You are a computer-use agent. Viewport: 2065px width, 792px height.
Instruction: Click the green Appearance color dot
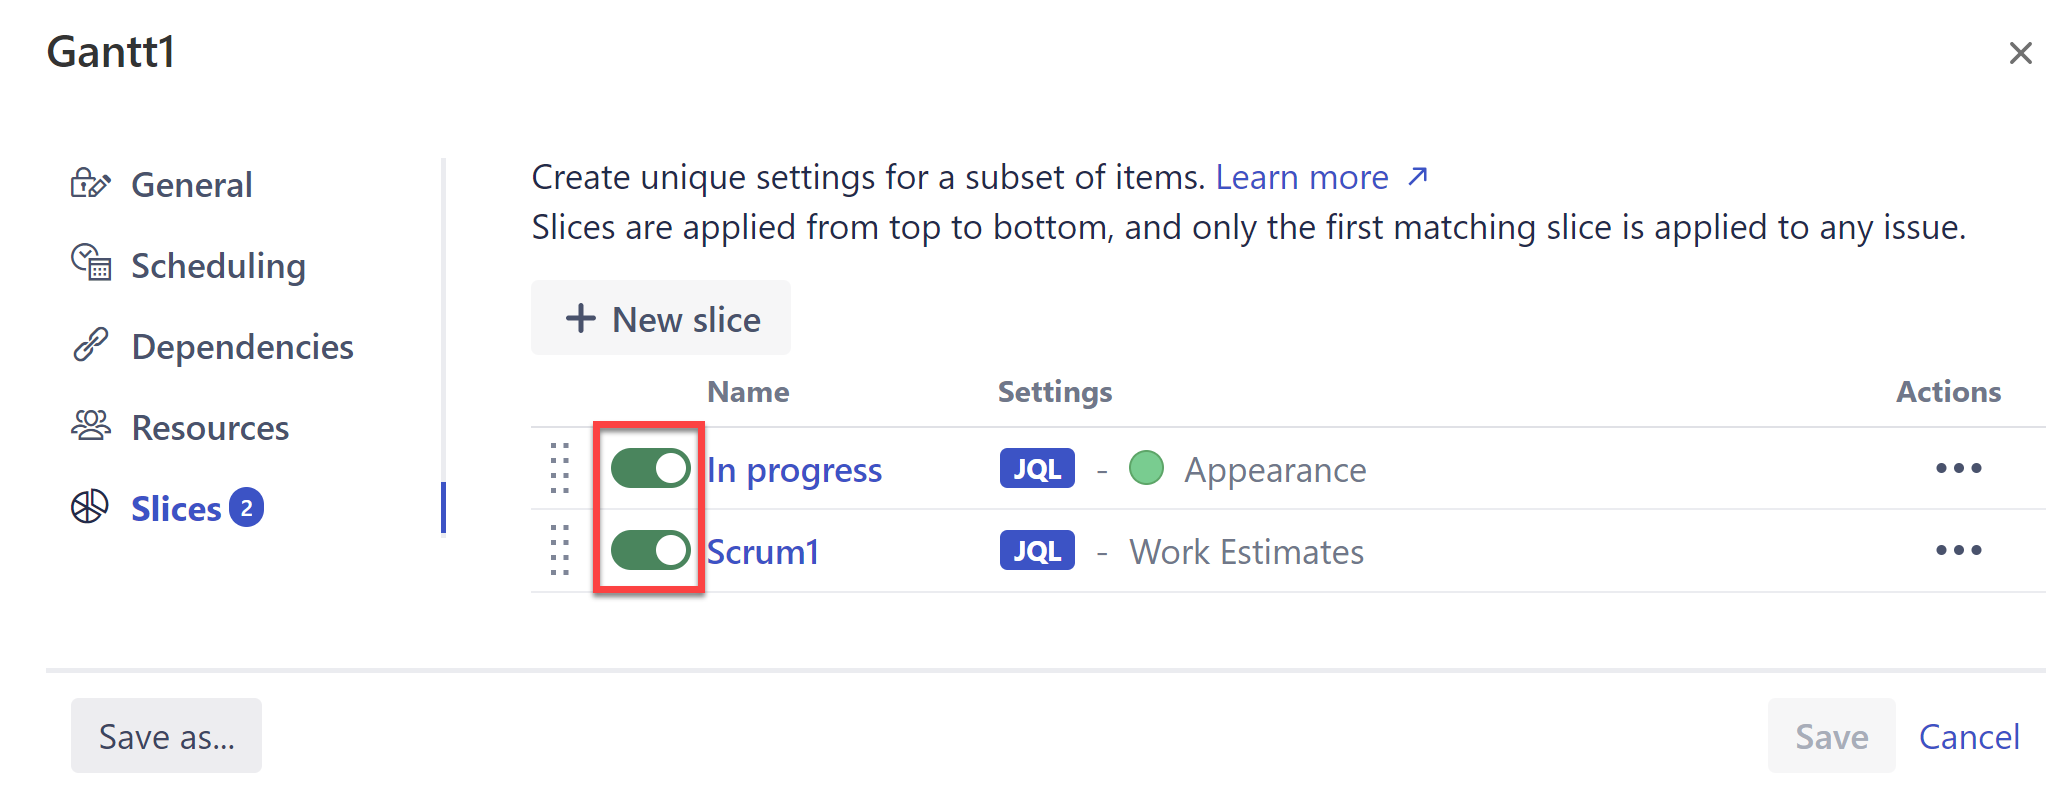tap(1146, 468)
